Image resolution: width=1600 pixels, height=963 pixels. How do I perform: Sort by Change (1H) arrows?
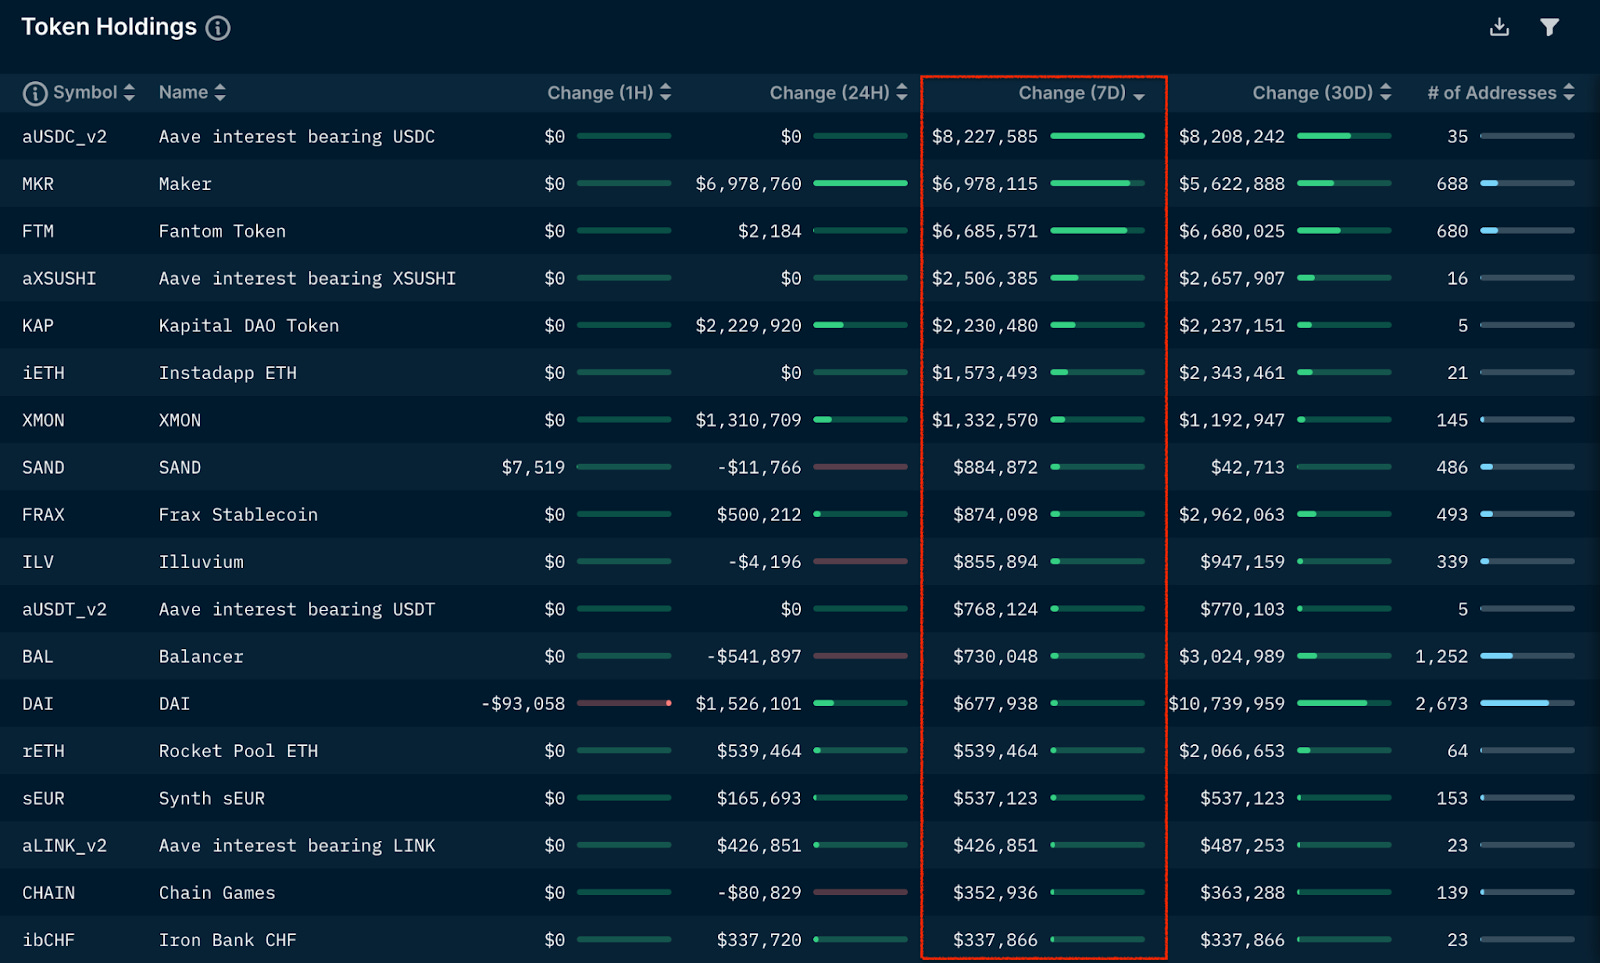(666, 92)
